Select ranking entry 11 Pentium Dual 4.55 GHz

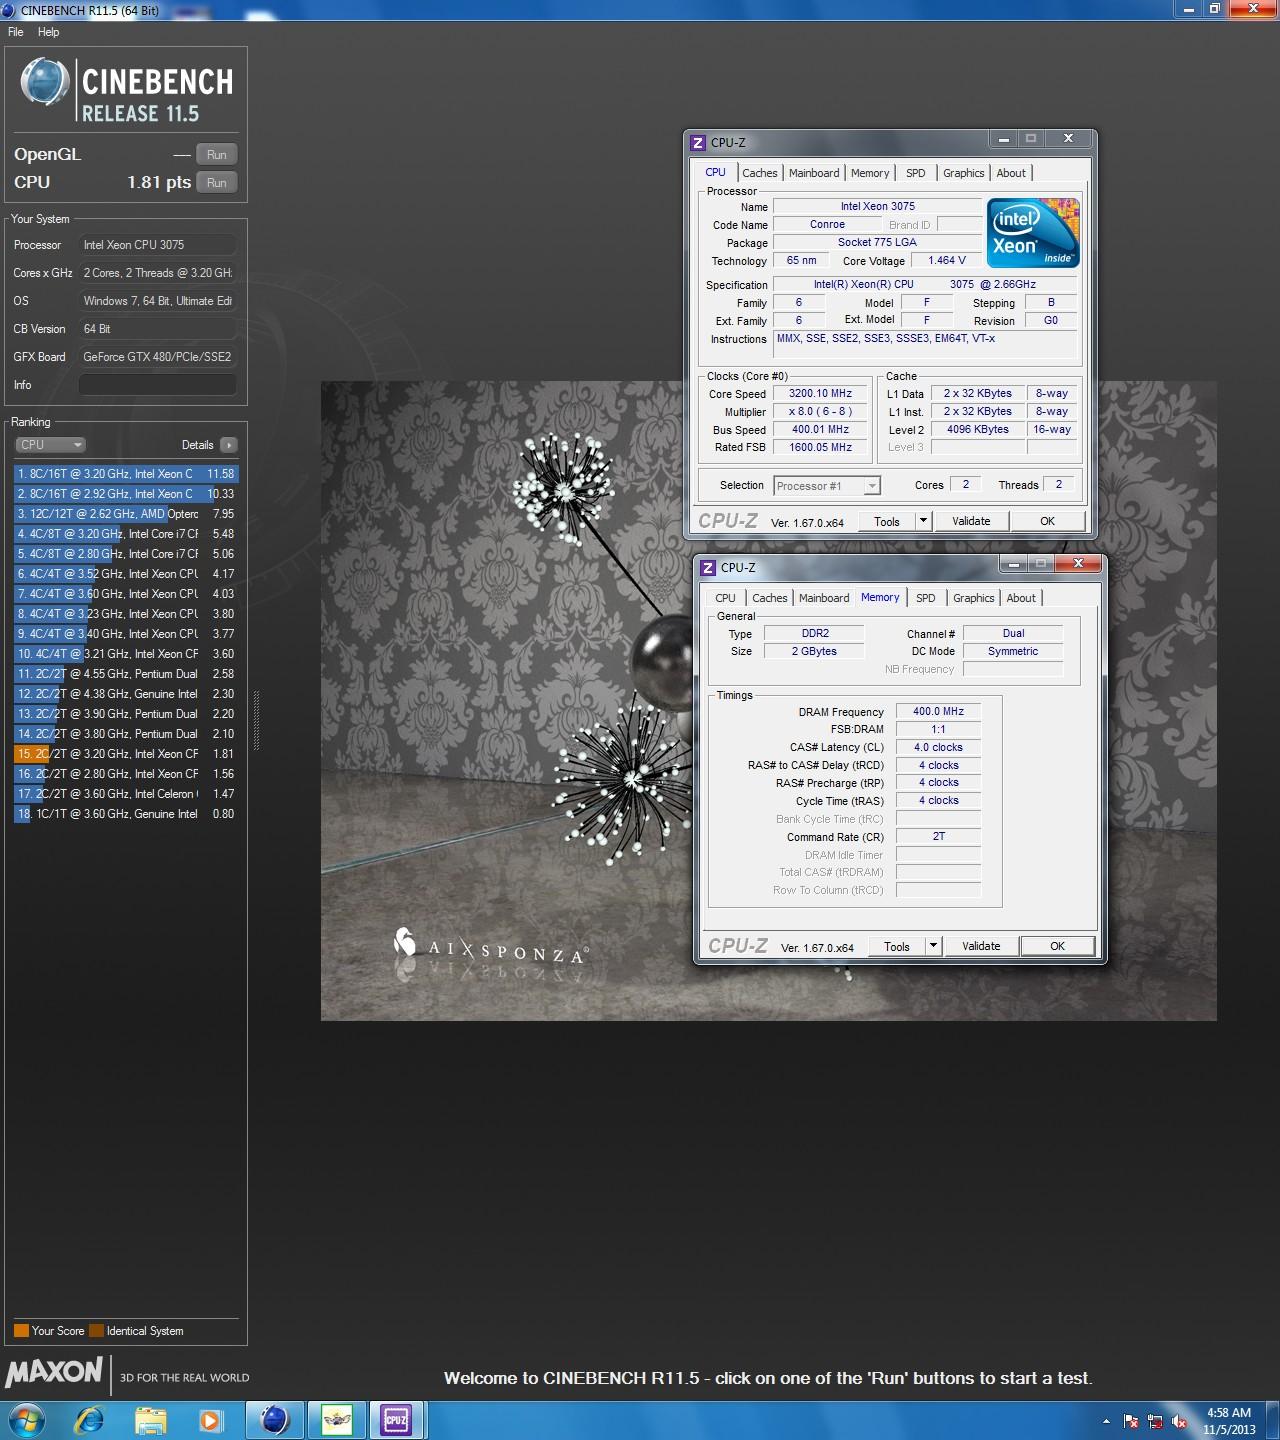(126, 674)
